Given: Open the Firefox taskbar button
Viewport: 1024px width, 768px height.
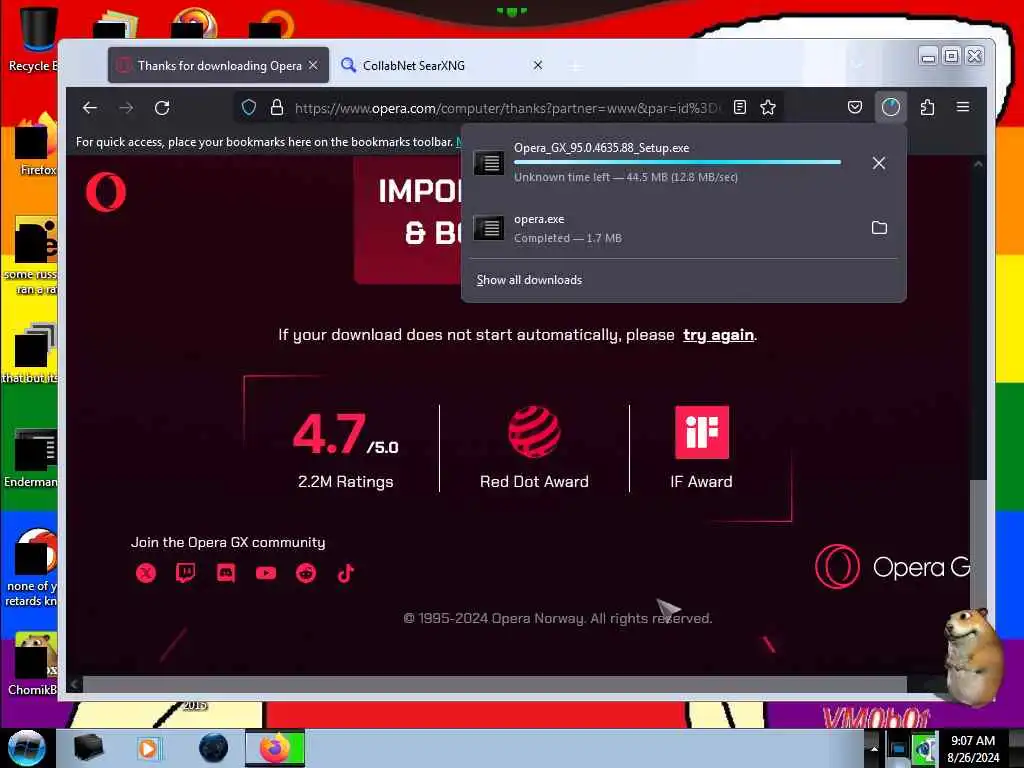Looking at the screenshot, I should (x=275, y=748).
